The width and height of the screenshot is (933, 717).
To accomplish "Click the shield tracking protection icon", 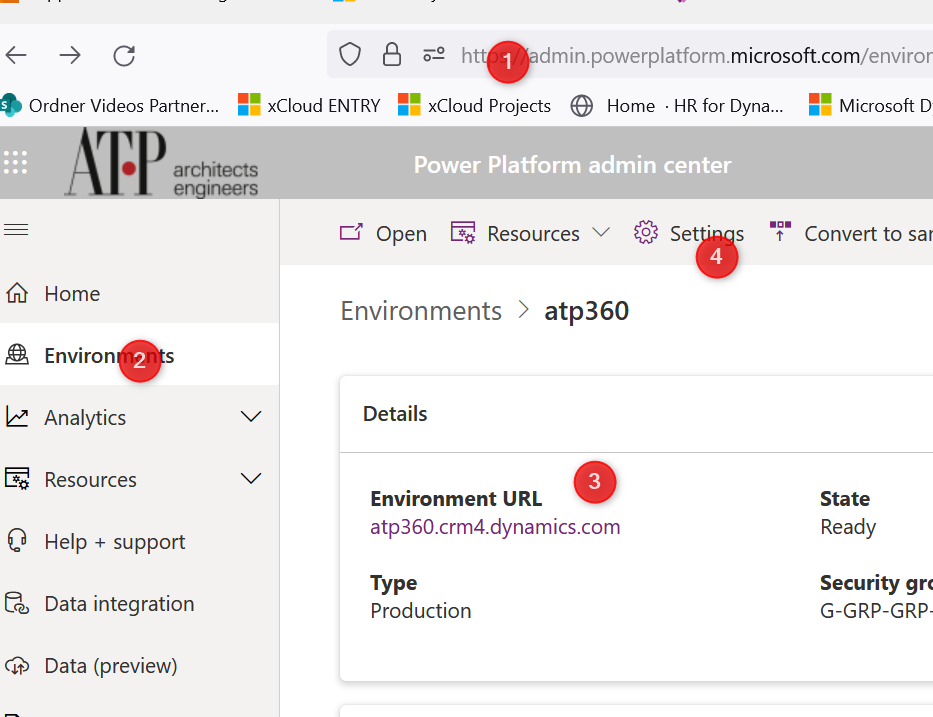I will pos(350,55).
